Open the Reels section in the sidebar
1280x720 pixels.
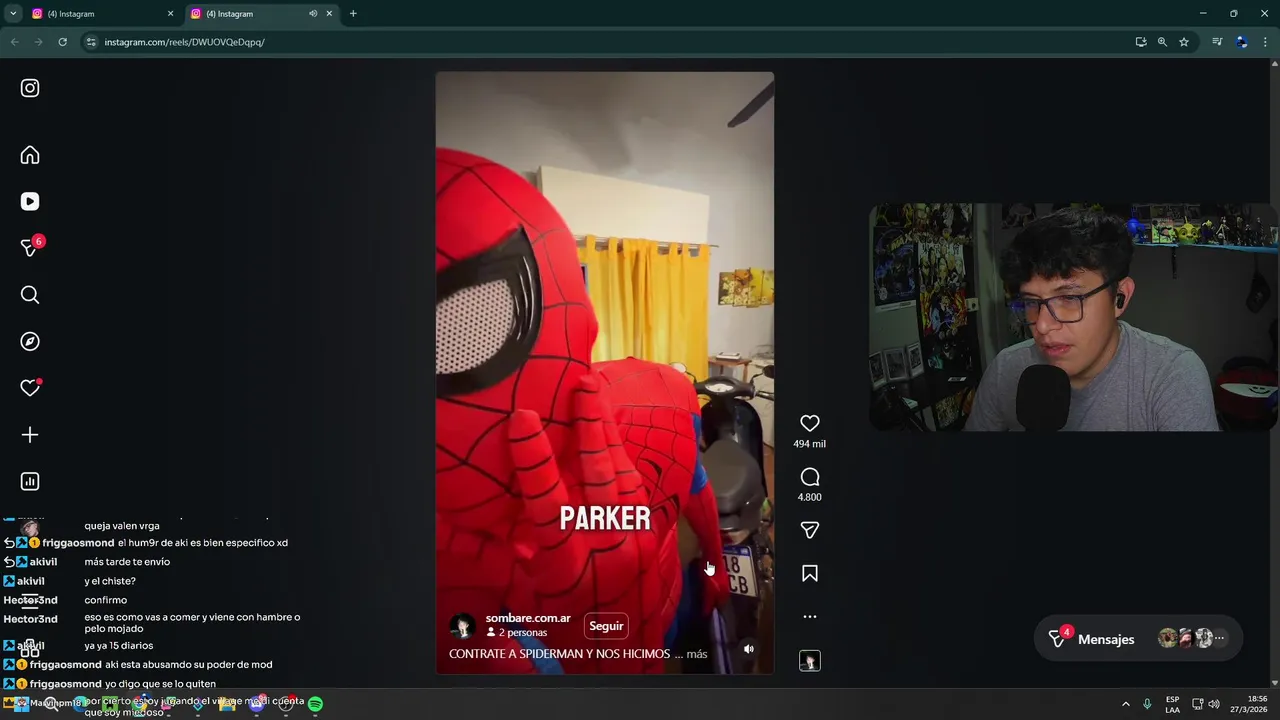pos(30,202)
